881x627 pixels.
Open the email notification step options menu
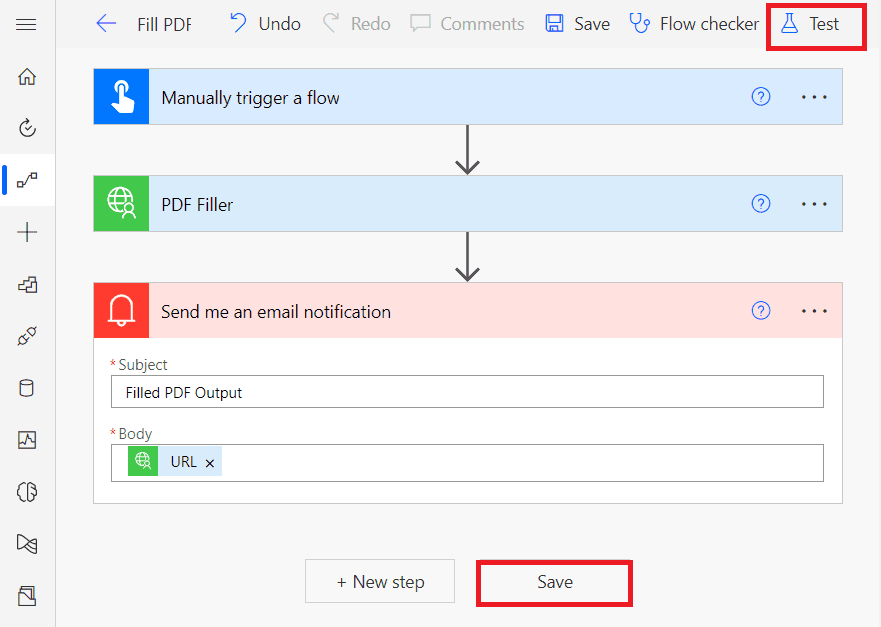click(x=814, y=310)
